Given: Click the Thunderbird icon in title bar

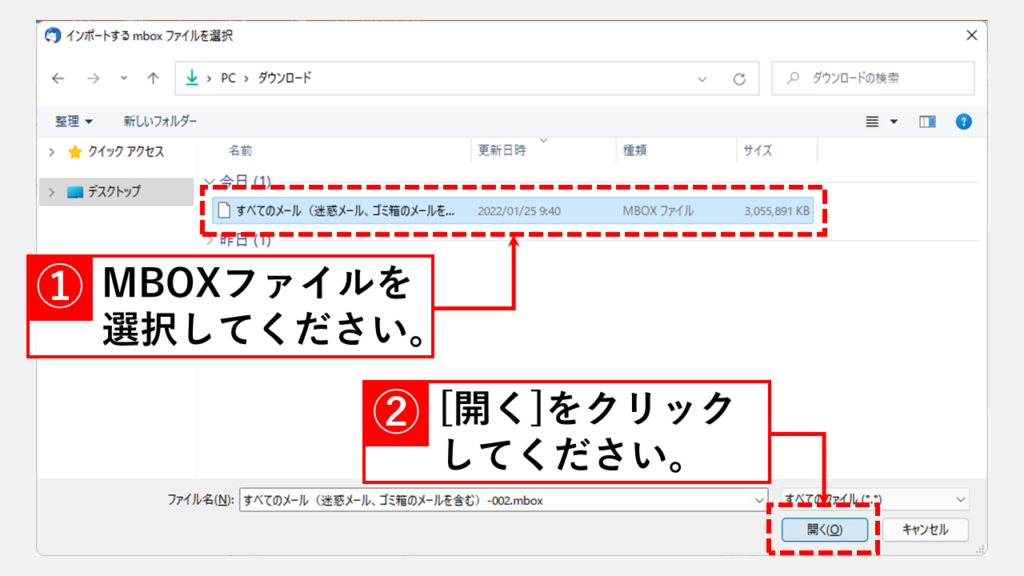Looking at the screenshot, I should pyautogui.click(x=53, y=35).
